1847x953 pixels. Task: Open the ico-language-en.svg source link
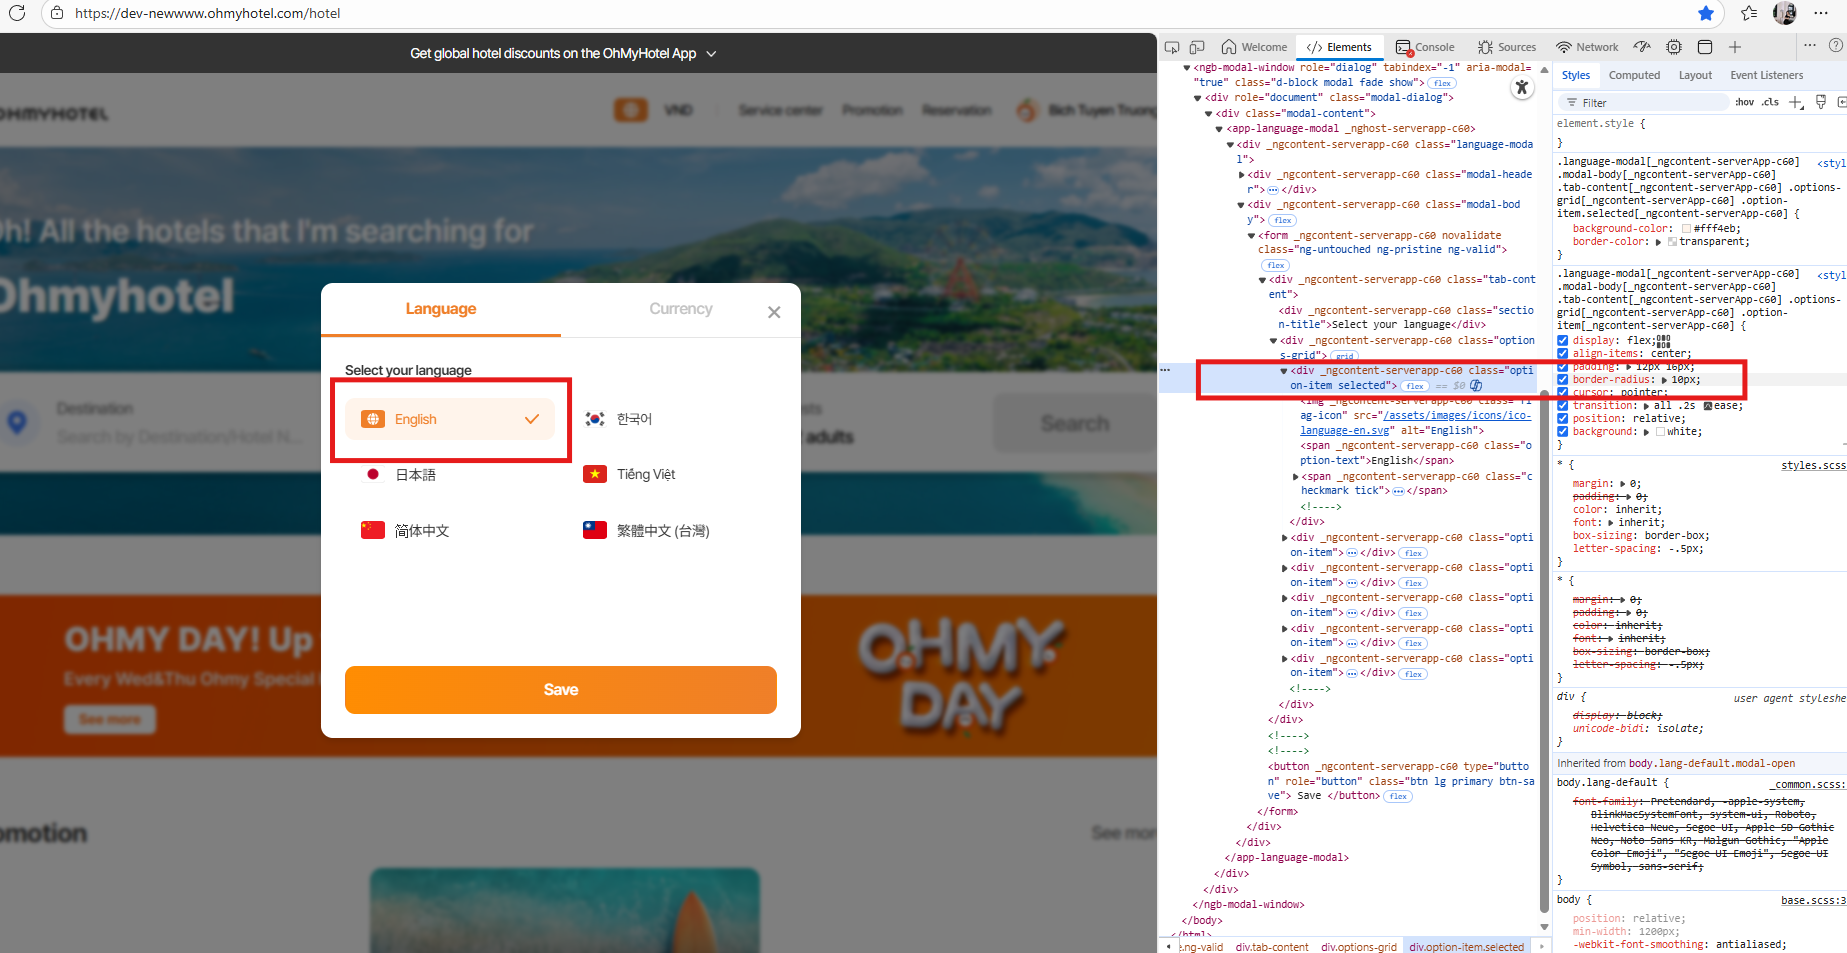coord(1416,423)
